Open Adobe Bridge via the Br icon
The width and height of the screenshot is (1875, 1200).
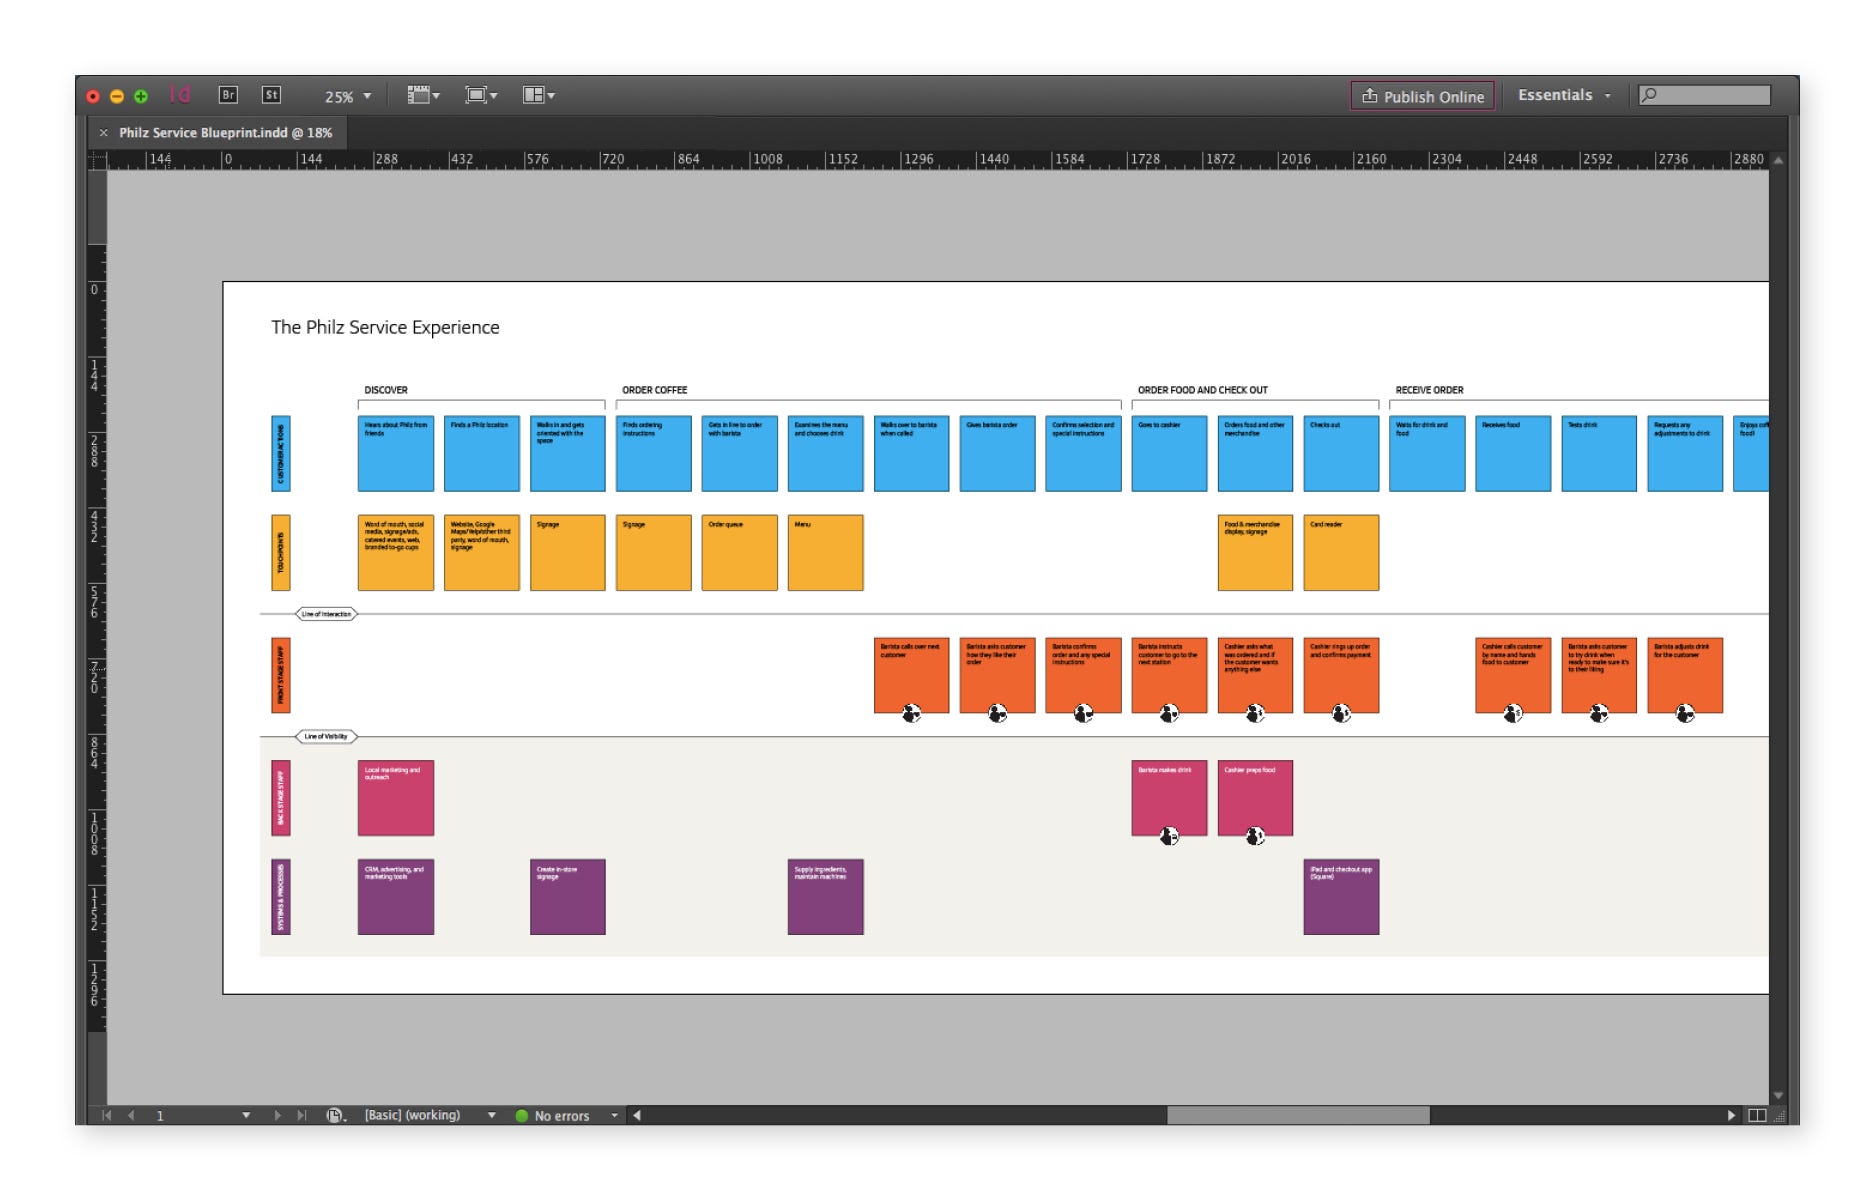(228, 95)
